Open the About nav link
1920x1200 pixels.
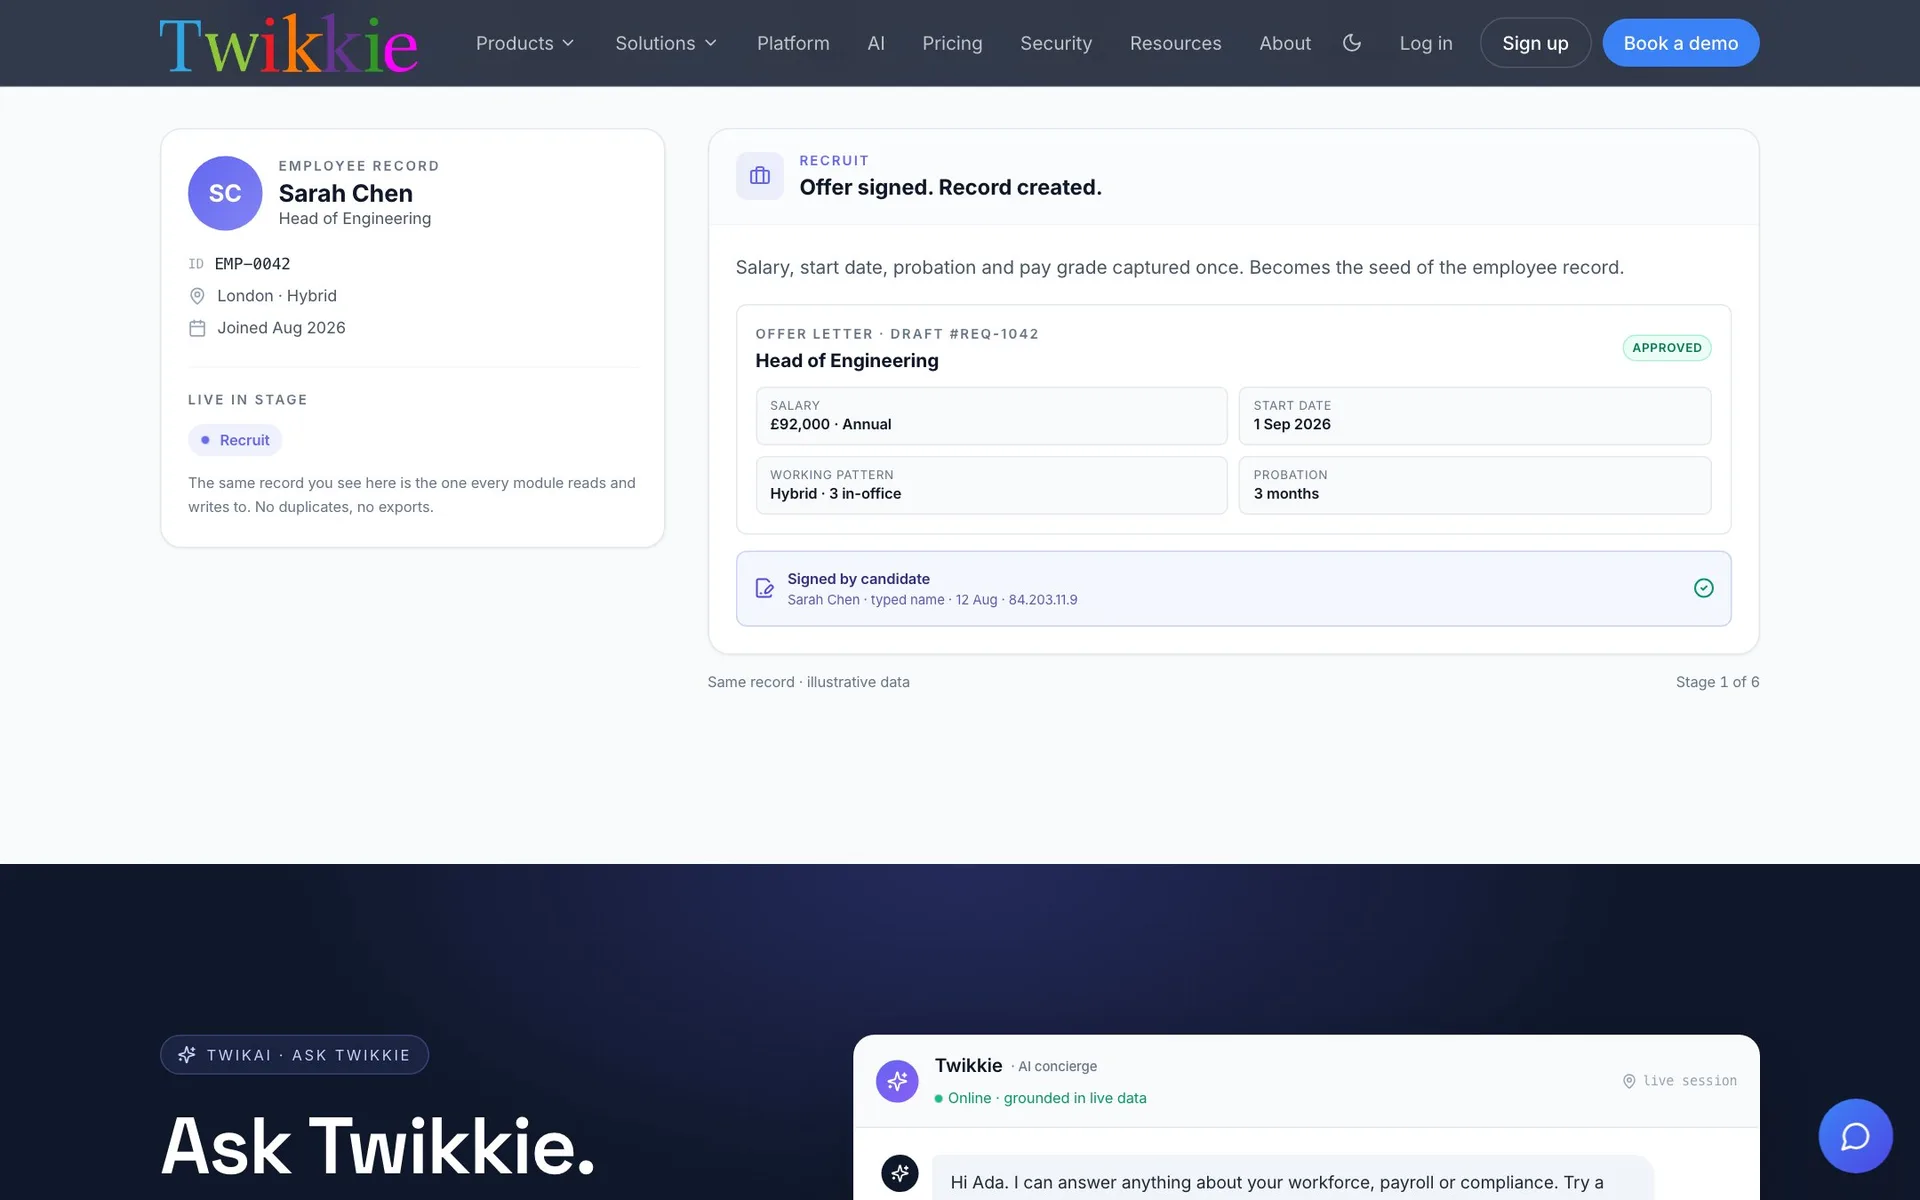1284,43
